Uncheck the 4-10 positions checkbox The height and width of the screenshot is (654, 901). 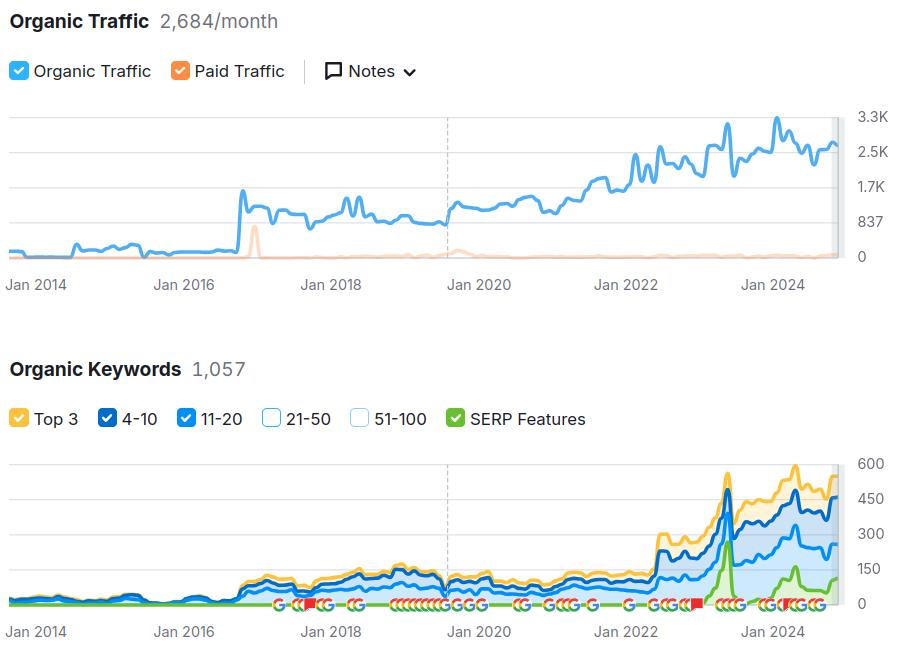click(x=107, y=419)
